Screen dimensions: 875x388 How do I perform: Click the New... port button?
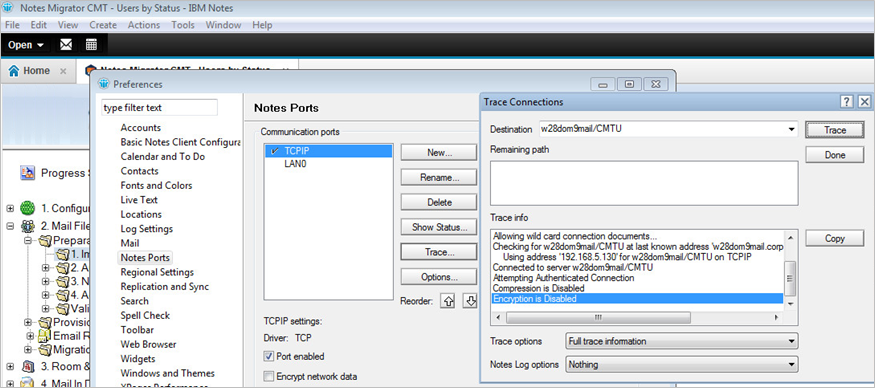click(439, 152)
